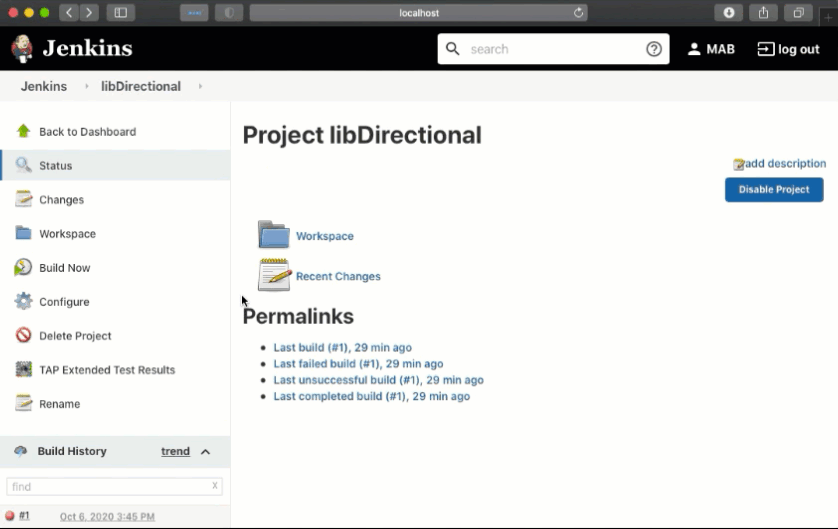
Task: Click the Workspace folder icon in main panel
Action: [x=273, y=235]
